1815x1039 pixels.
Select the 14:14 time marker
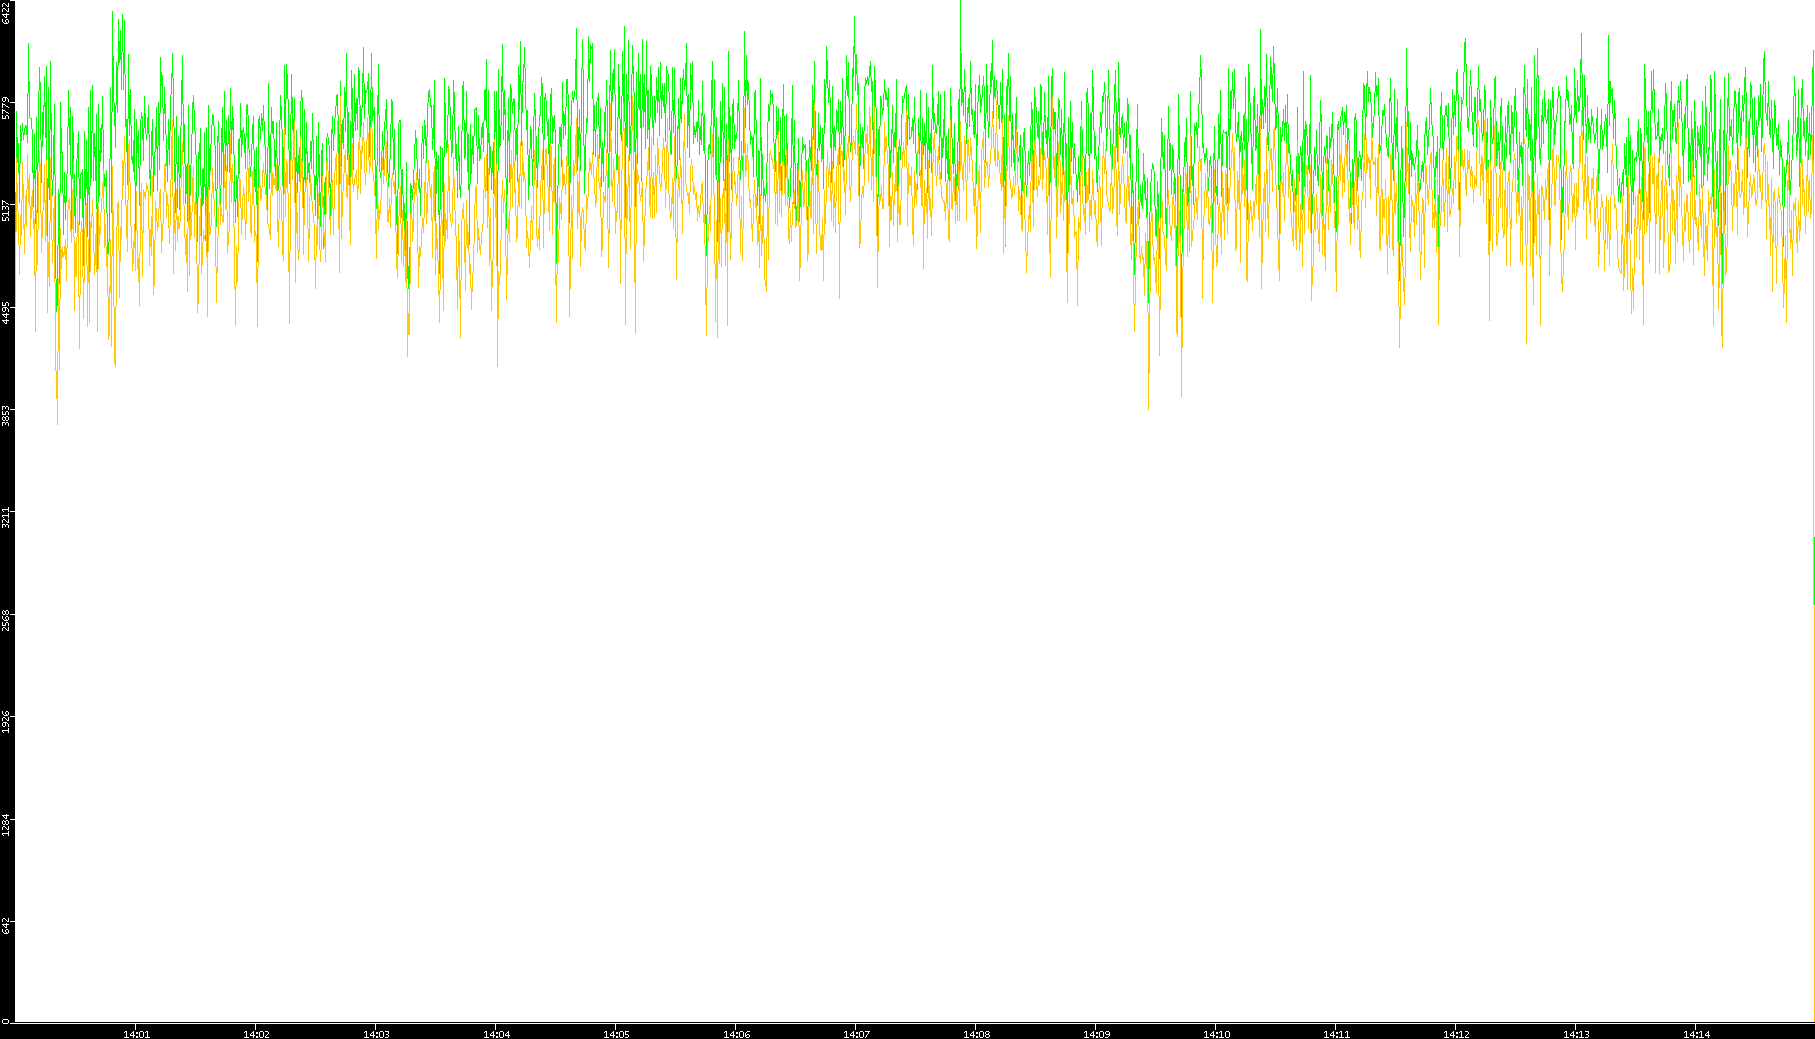click(1696, 1034)
